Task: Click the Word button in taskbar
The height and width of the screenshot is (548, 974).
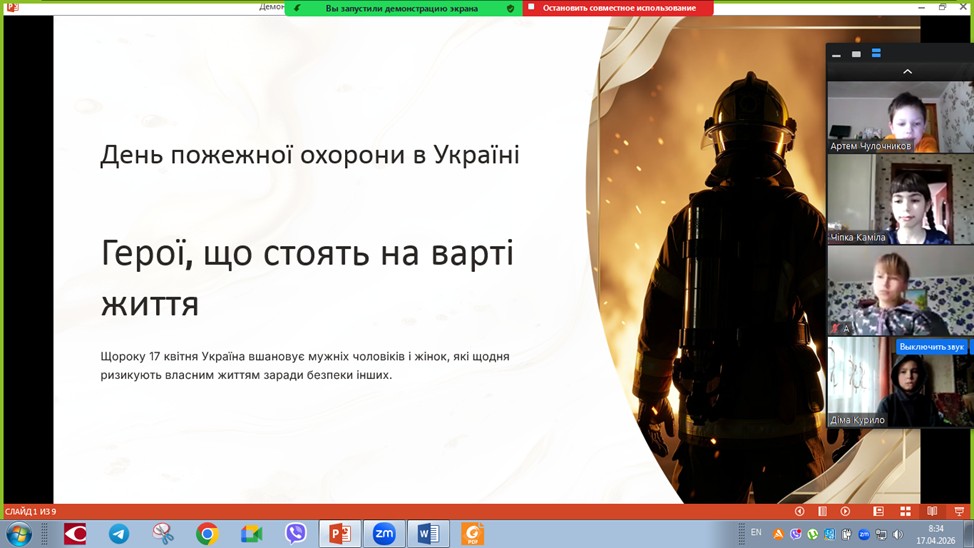Action: pos(428,534)
